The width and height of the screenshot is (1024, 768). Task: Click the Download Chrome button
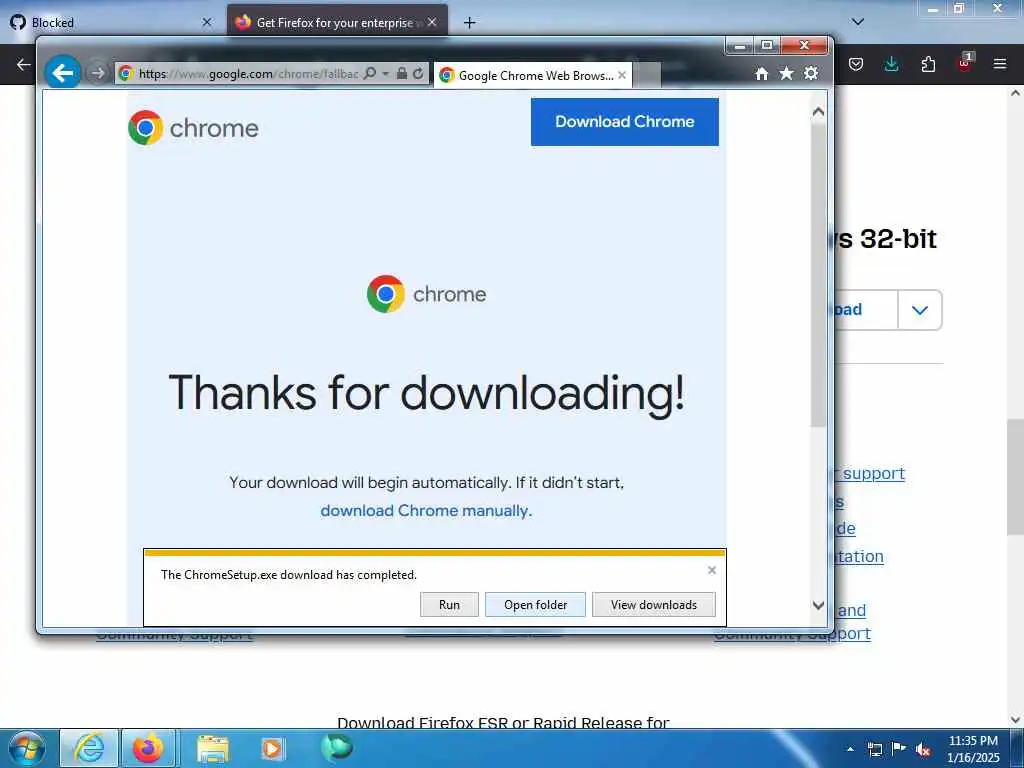[624, 121]
